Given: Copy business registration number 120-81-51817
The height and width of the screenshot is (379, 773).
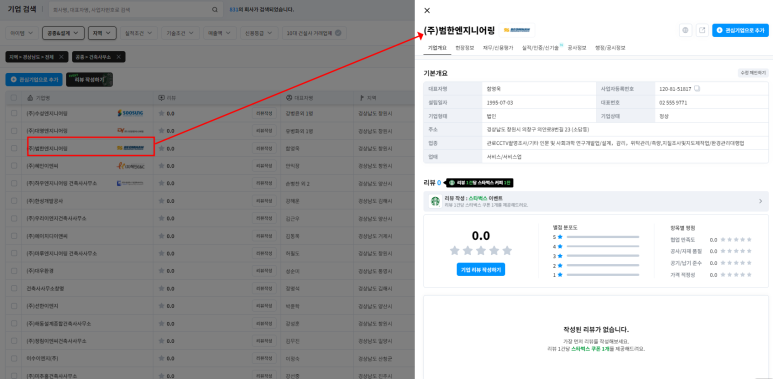Looking at the screenshot, I should 697,89.
